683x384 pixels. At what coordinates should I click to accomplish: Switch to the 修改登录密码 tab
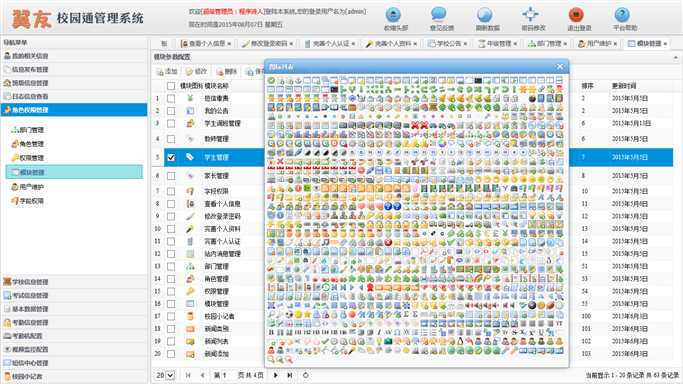click(x=267, y=44)
